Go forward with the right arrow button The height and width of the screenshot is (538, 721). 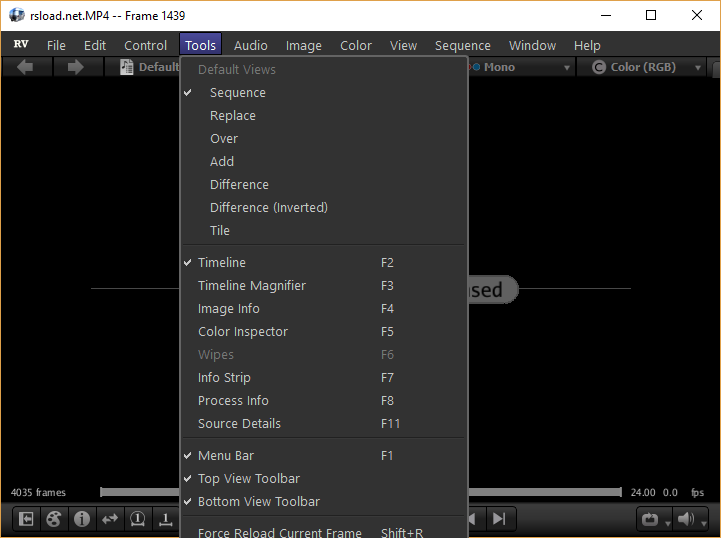click(x=76, y=67)
